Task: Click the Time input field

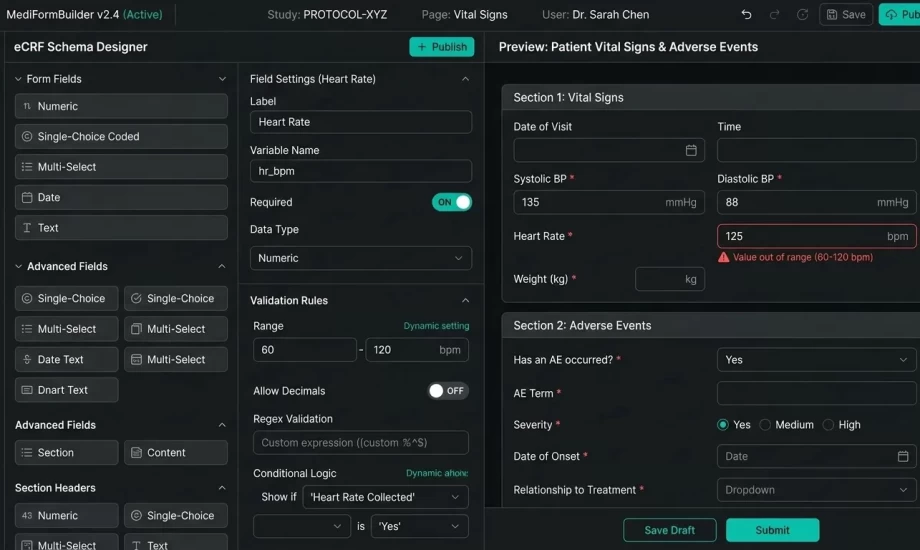Action: pos(816,150)
